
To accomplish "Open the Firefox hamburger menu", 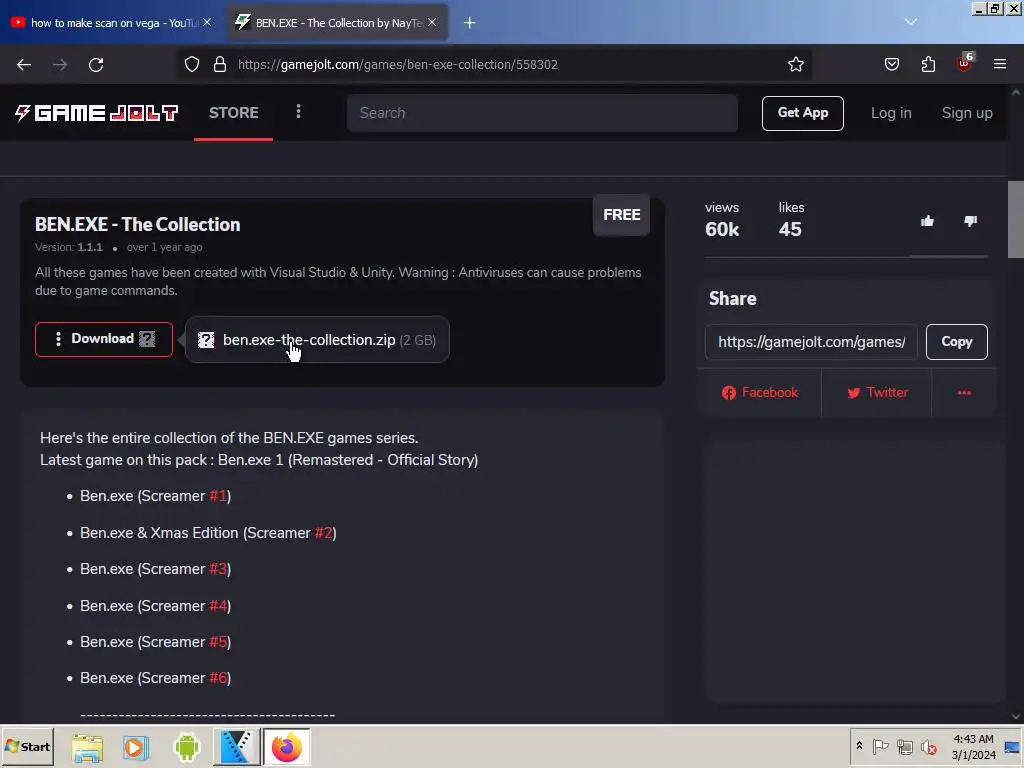I will coord(1000,65).
